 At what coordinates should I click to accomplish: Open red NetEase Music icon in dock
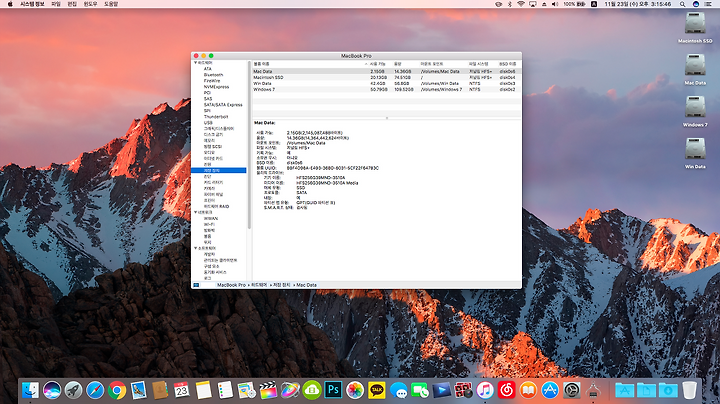coord(506,390)
